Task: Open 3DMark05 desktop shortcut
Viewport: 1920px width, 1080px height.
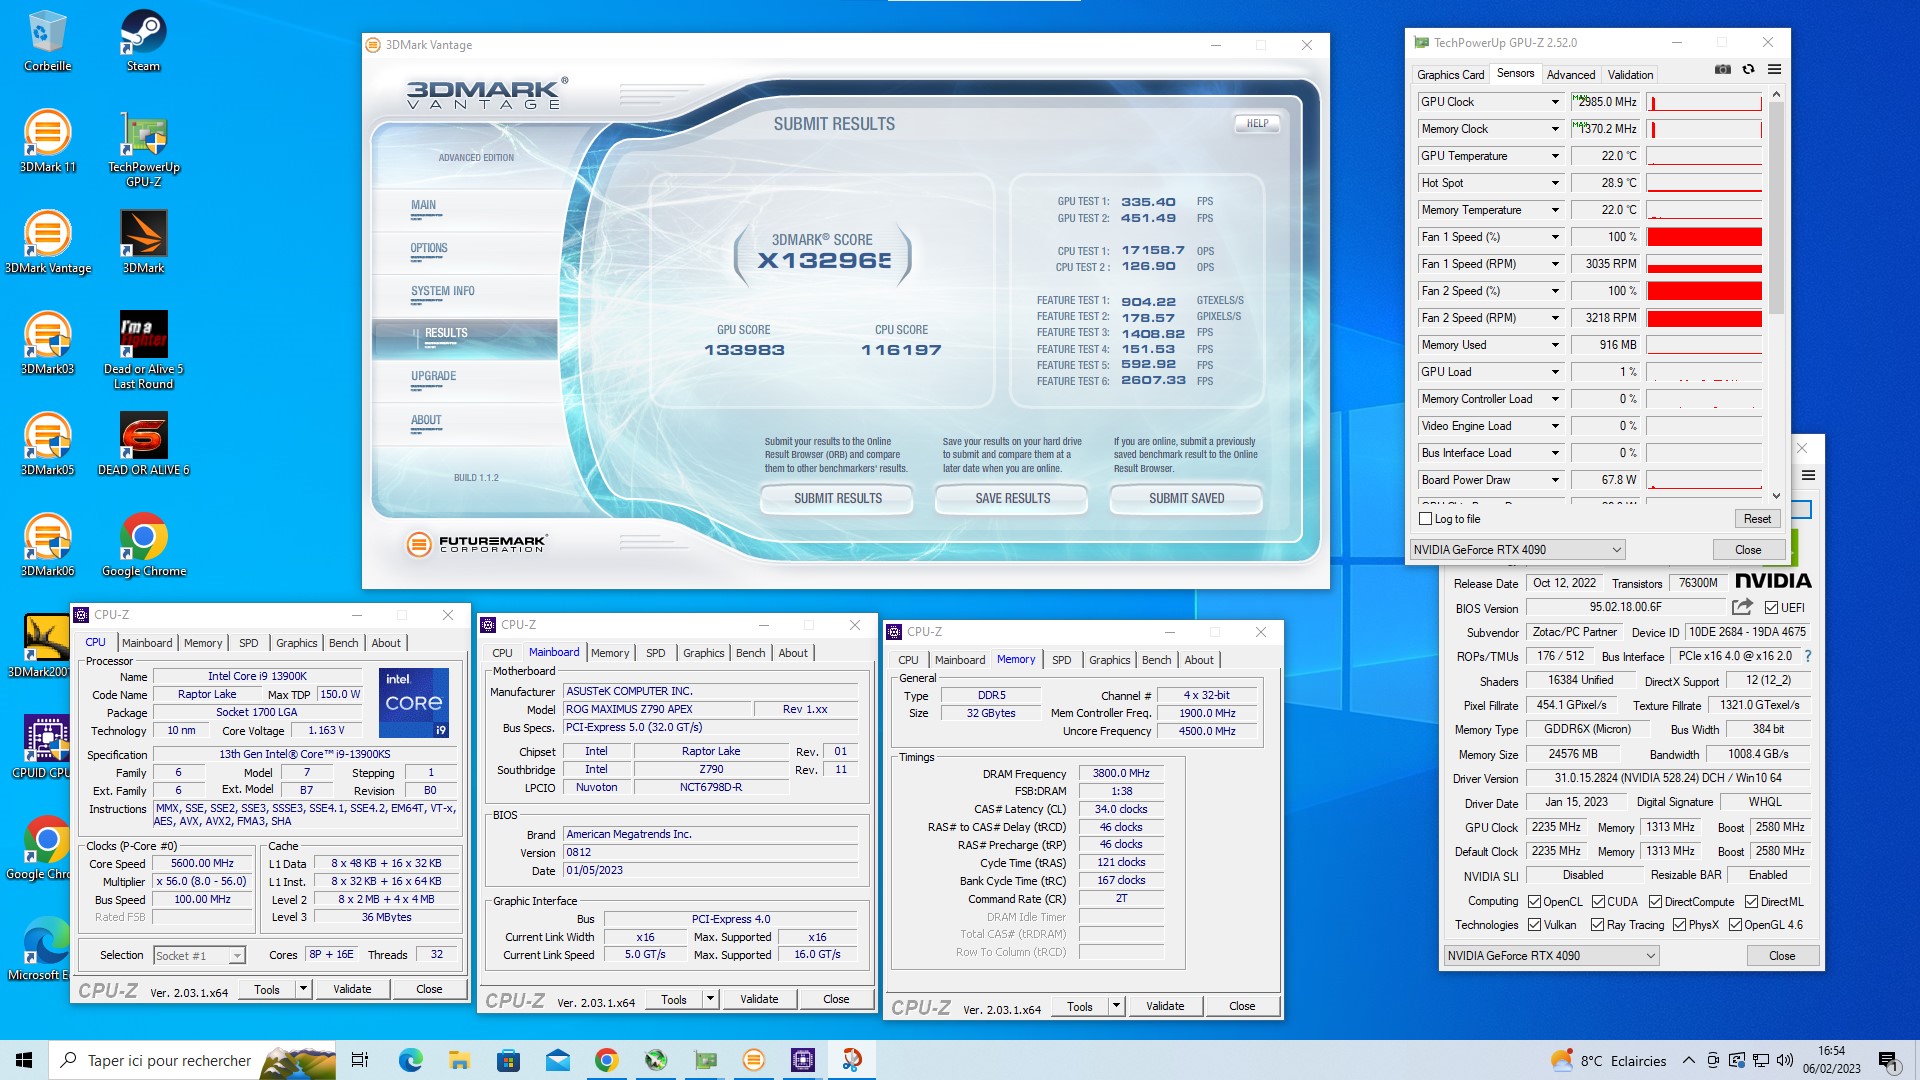Action: click(47, 444)
